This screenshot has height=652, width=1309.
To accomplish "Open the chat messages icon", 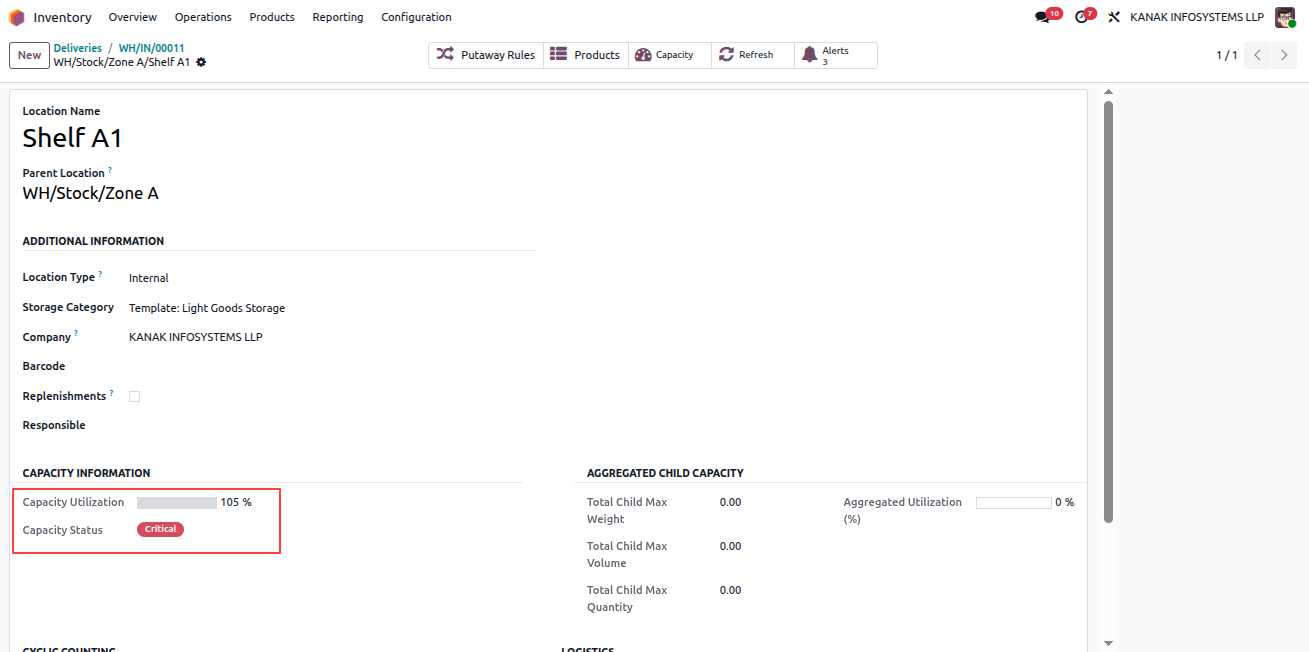I will (x=1042, y=17).
